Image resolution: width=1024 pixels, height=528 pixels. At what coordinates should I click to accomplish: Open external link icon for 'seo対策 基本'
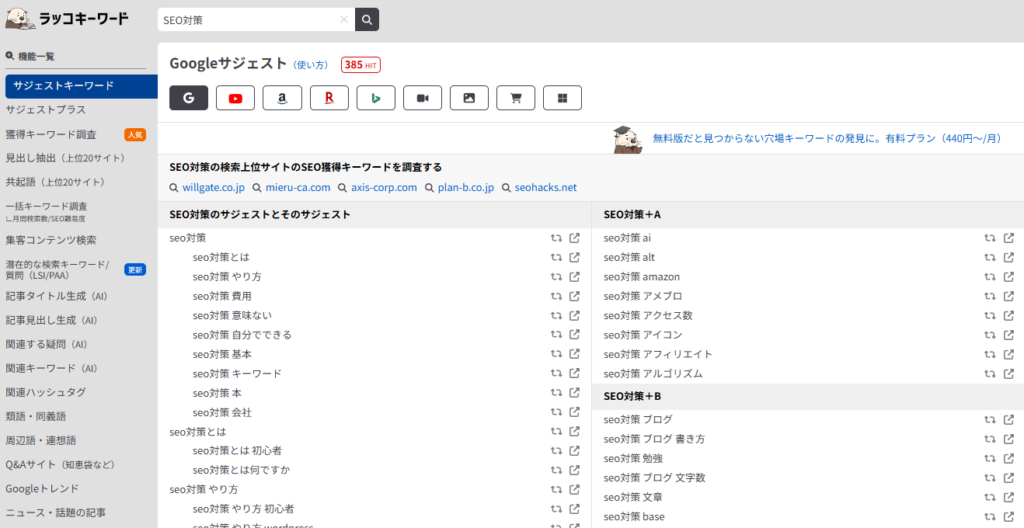[x=575, y=354]
